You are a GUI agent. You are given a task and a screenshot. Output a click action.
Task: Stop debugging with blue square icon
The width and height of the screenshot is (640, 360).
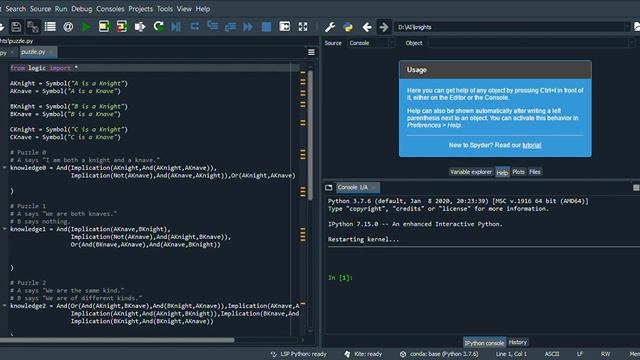coord(266,27)
